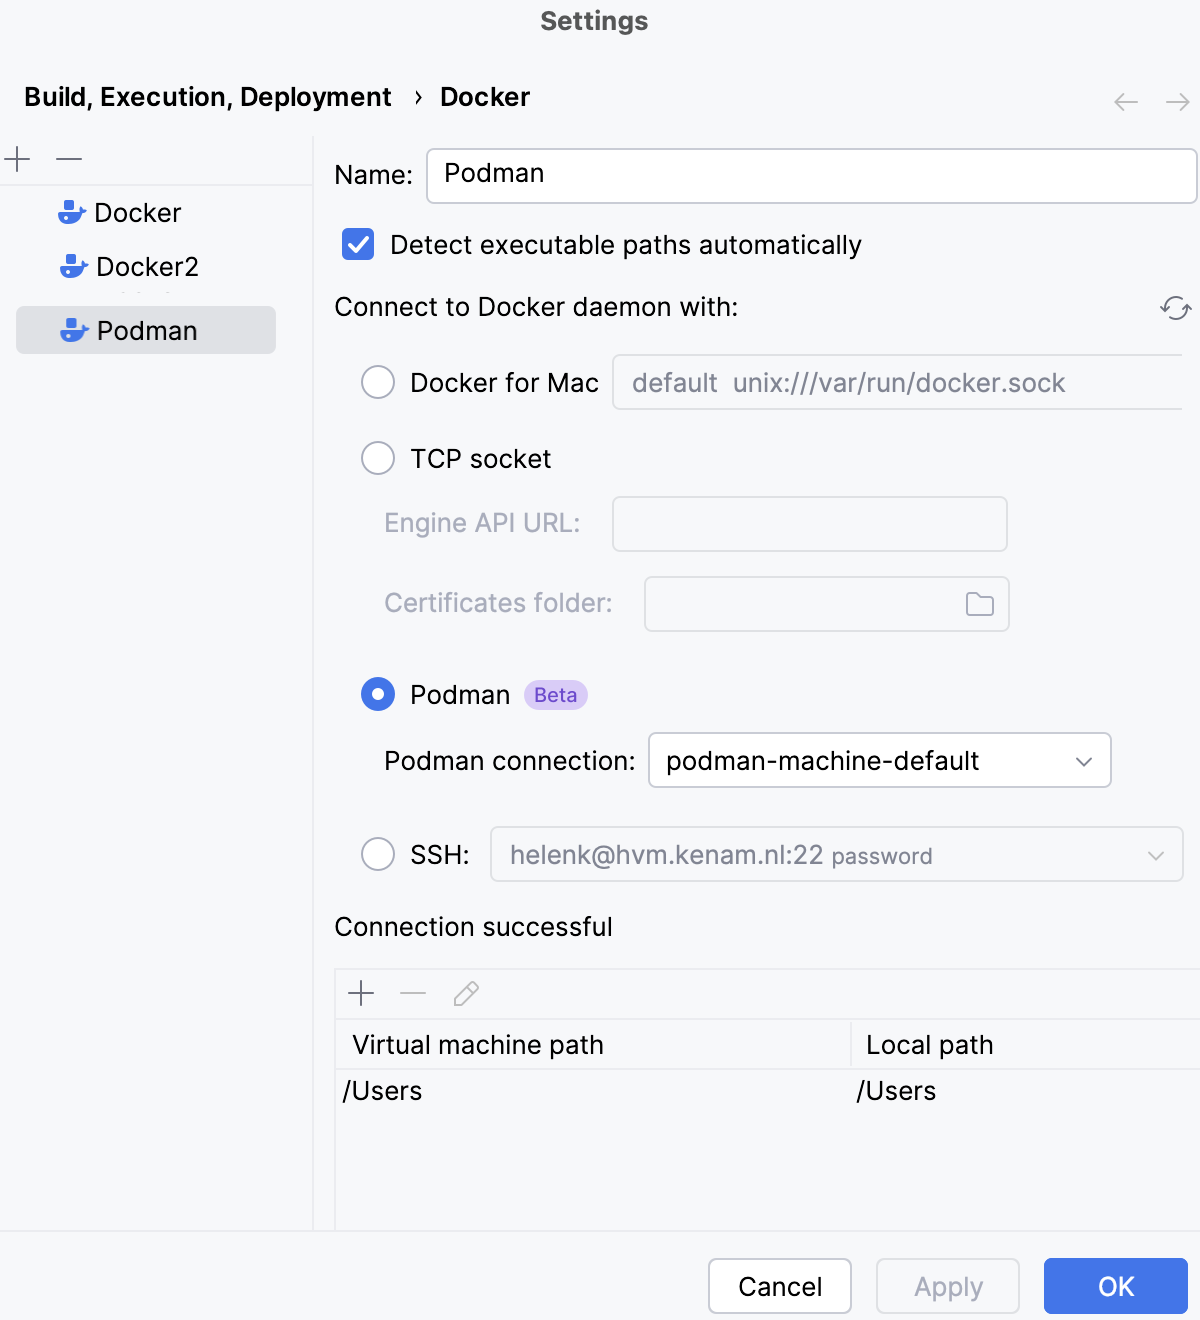Image resolution: width=1200 pixels, height=1320 pixels.
Task: Navigate back using the left arrow
Action: (1126, 102)
